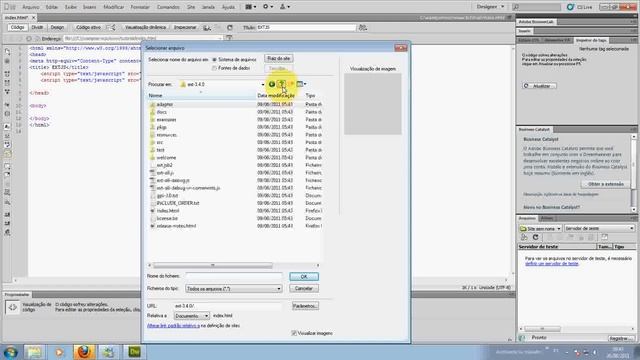Click Dividir view button
The height and width of the screenshot is (360, 640).
click(37, 27)
